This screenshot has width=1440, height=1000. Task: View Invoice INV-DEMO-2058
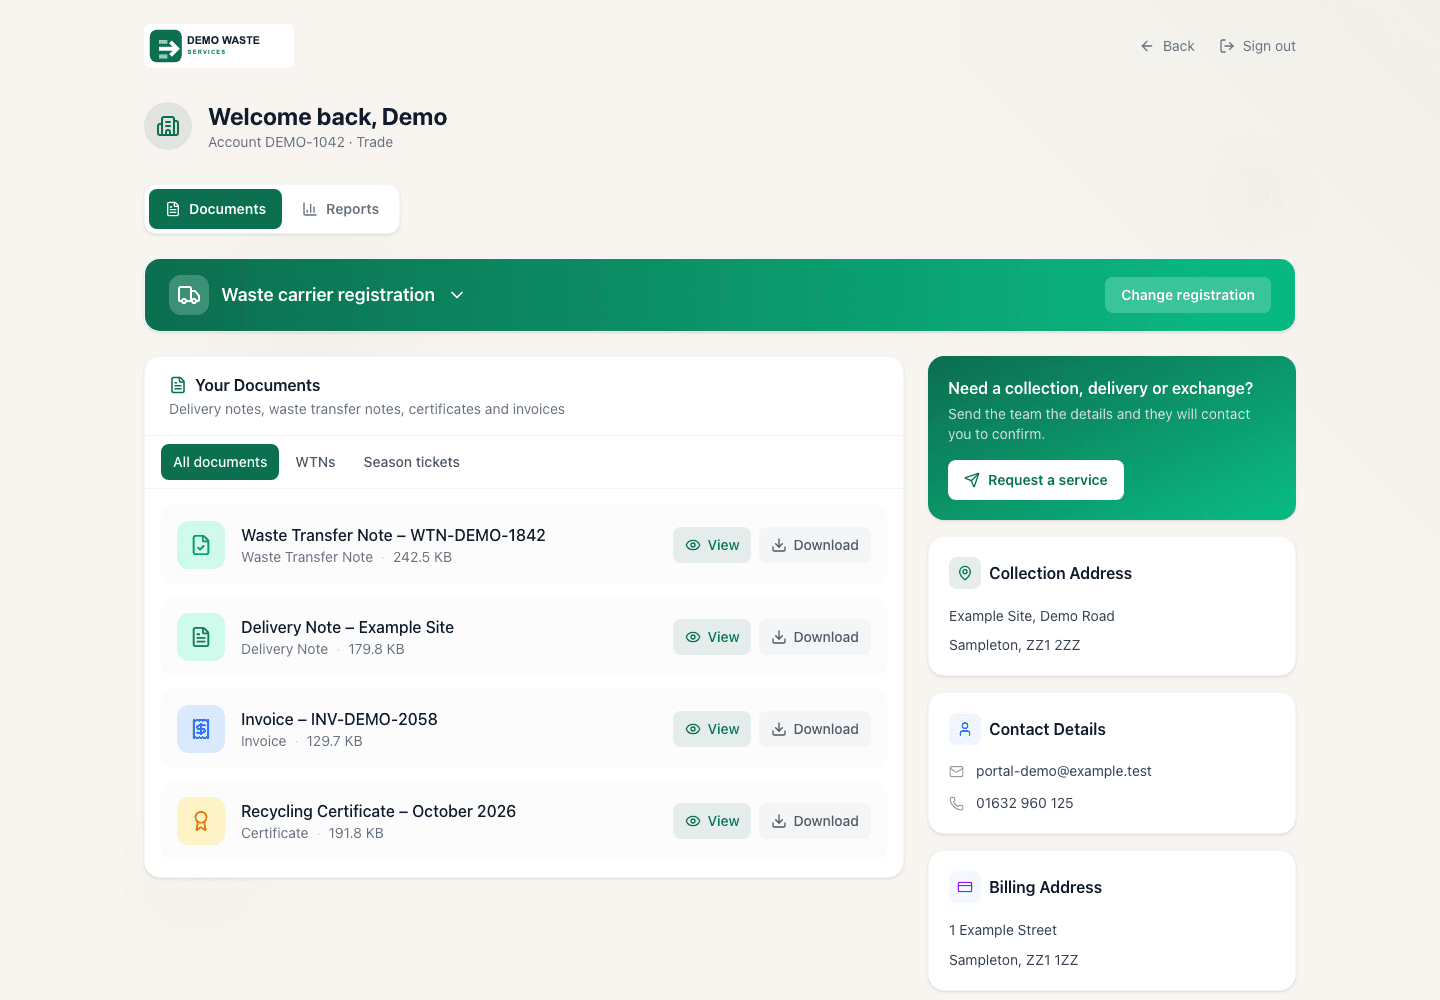pyautogui.click(x=712, y=729)
